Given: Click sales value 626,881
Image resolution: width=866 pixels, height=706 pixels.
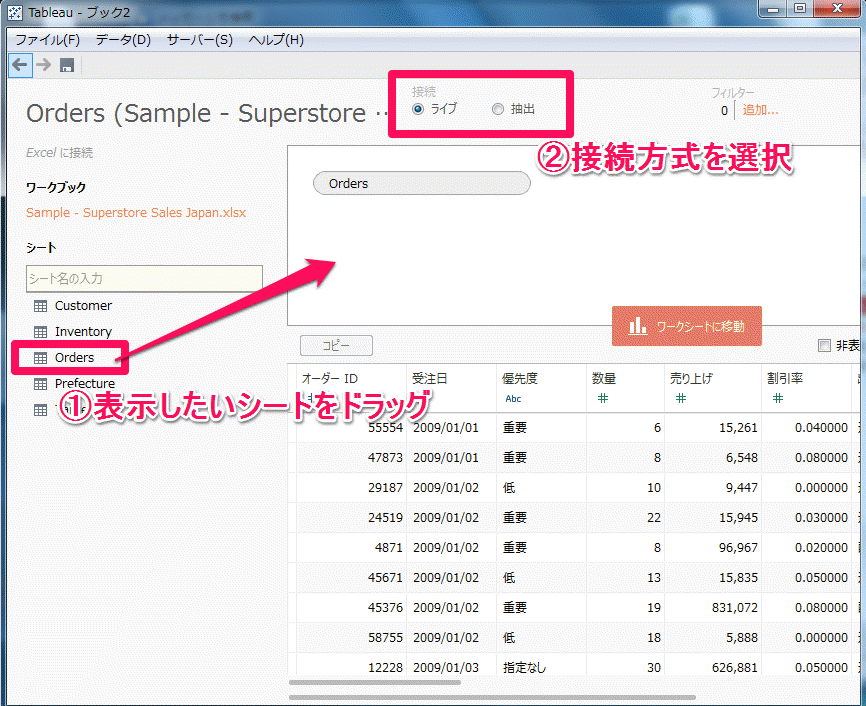Looking at the screenshot, I should 735,667.
